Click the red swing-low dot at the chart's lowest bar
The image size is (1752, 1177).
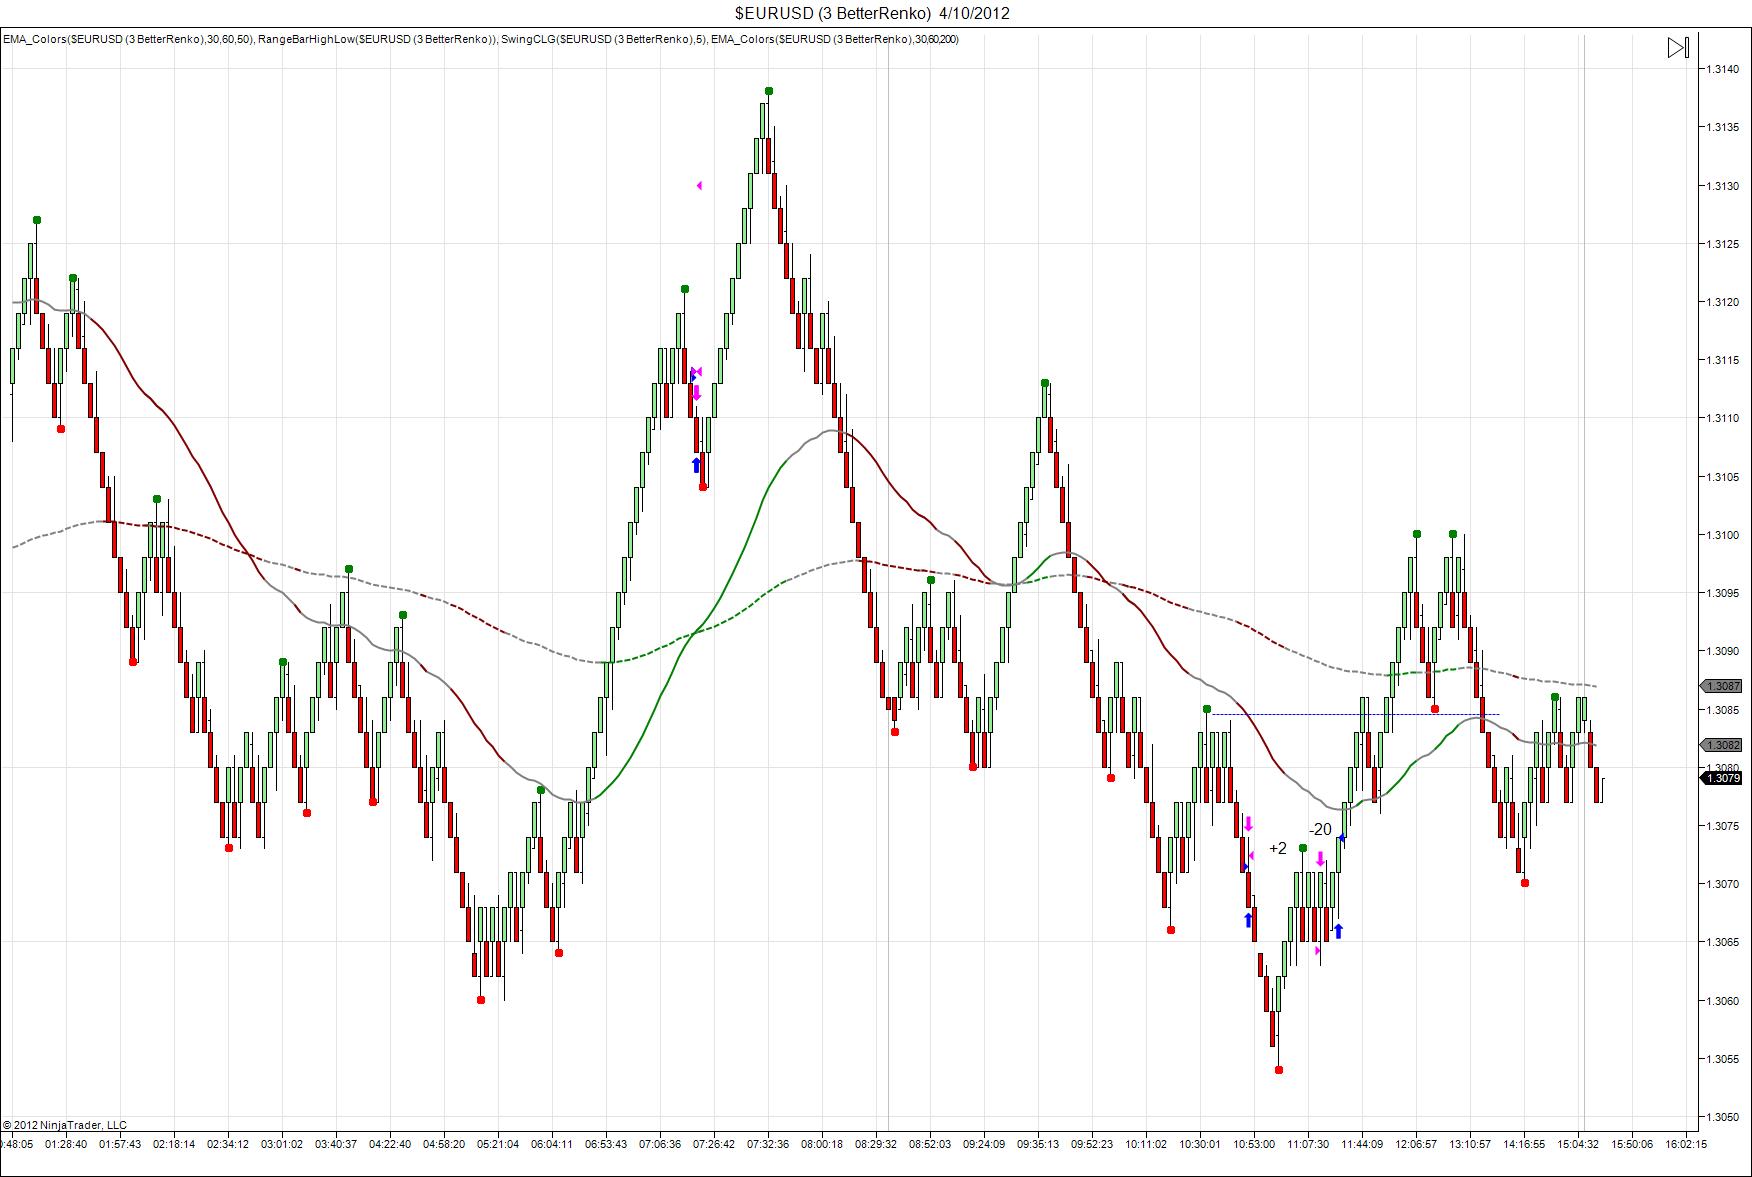1279,1070
